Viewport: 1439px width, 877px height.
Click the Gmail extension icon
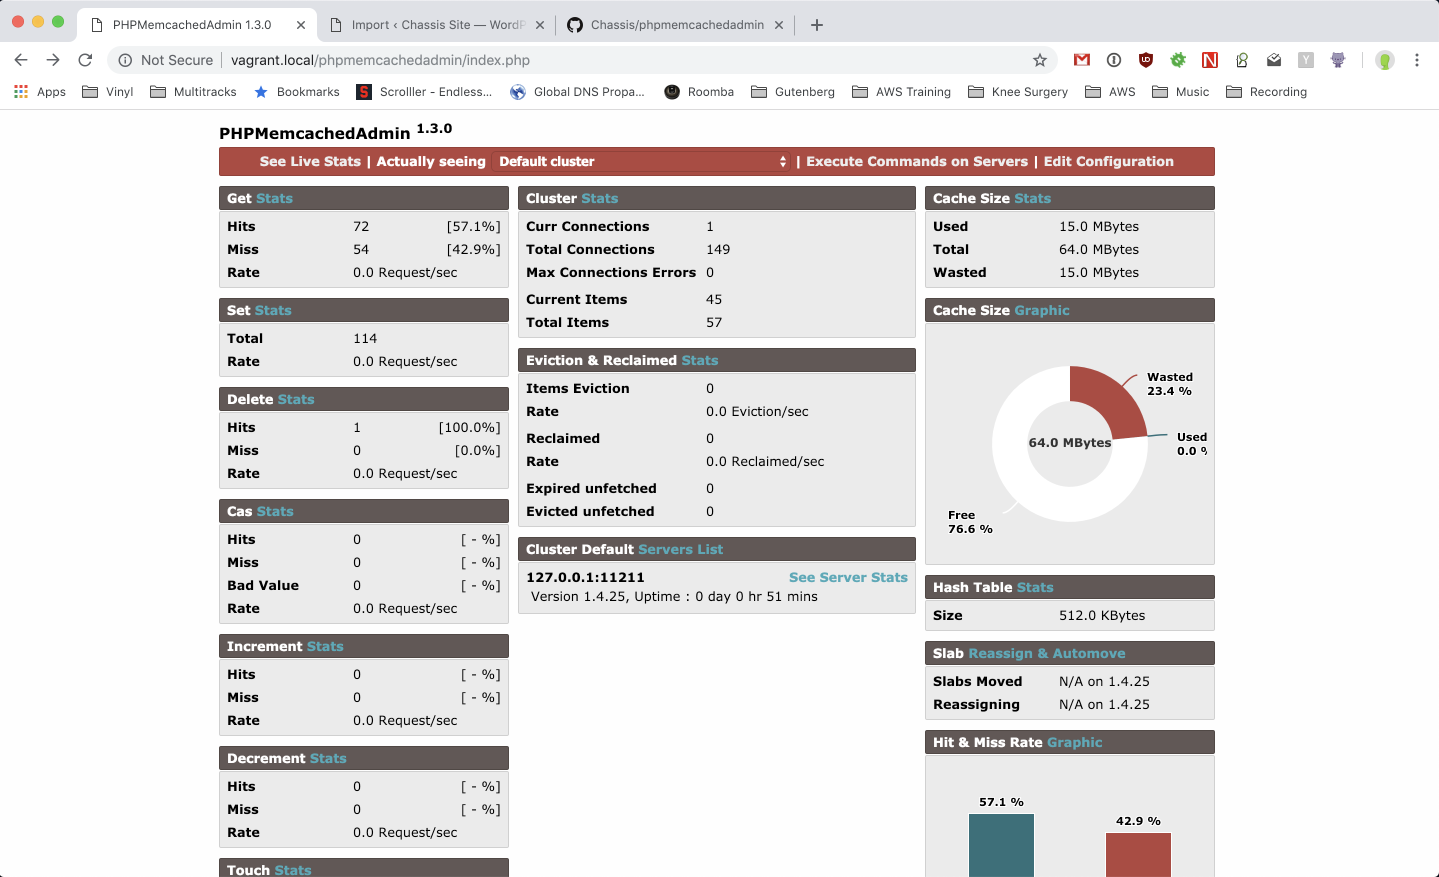click(1082, 60)
